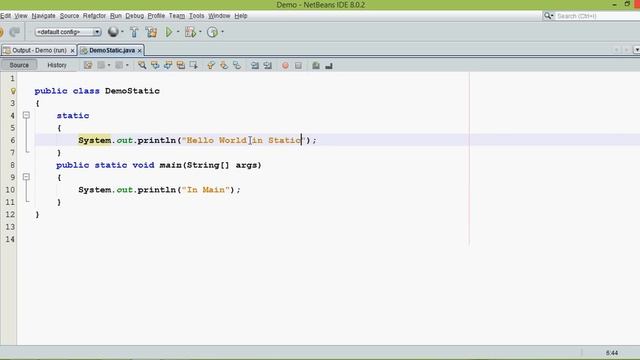Click Find Next Occurrence icon

(168, 65)
